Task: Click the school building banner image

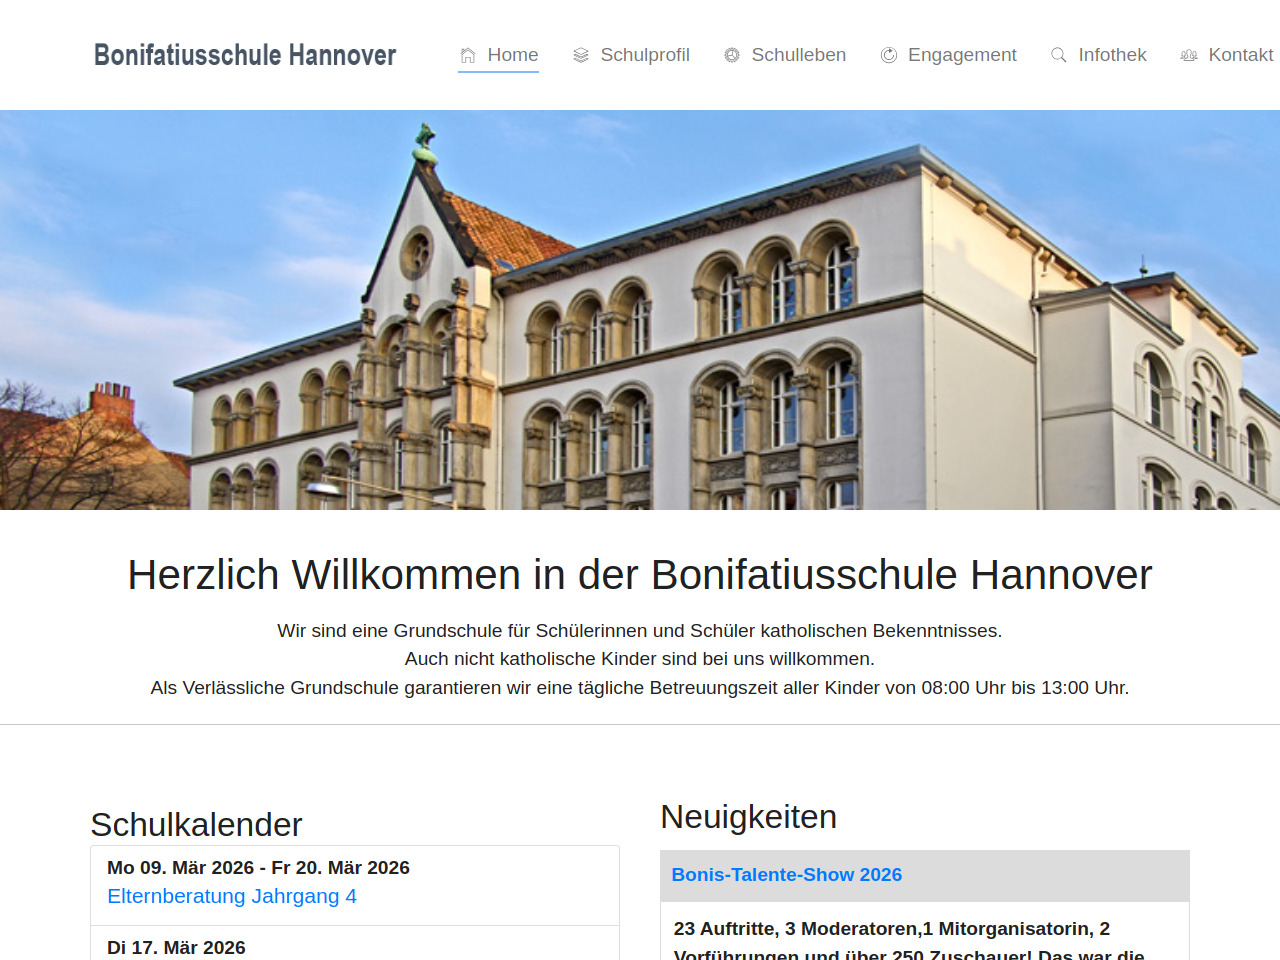Action: 640,310
